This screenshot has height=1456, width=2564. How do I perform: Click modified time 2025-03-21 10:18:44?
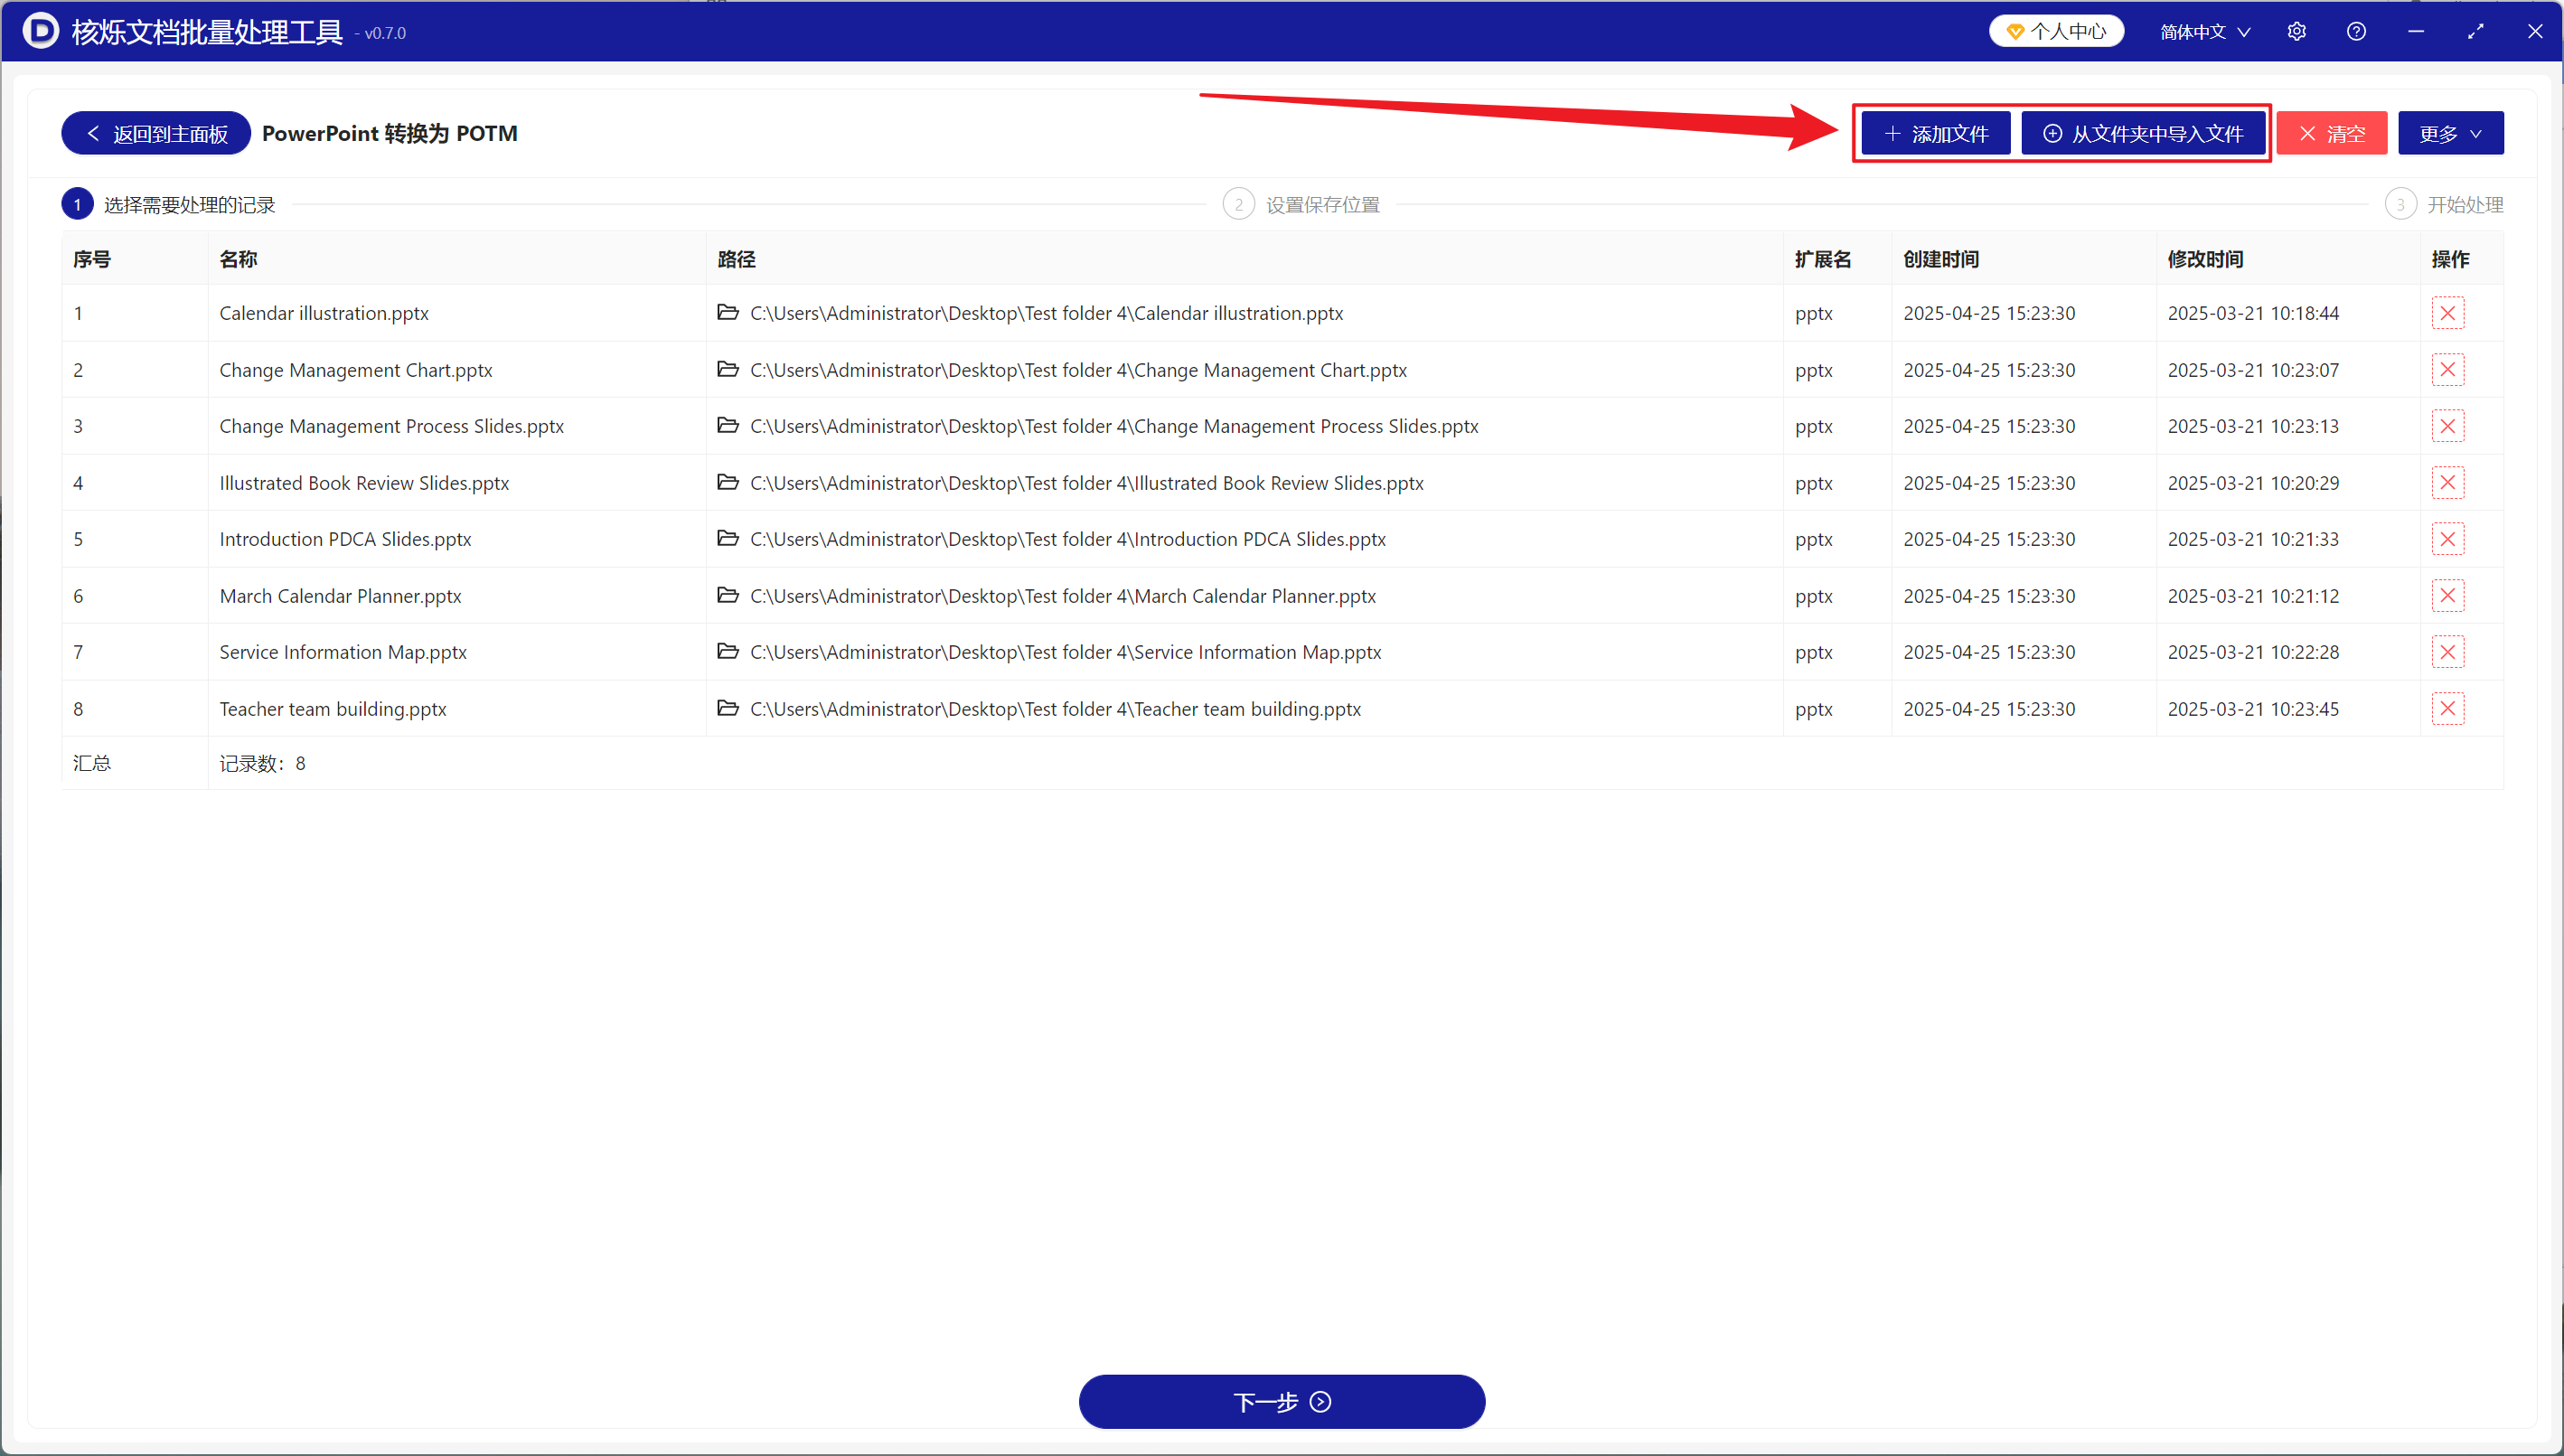[x=2253, y=313]
